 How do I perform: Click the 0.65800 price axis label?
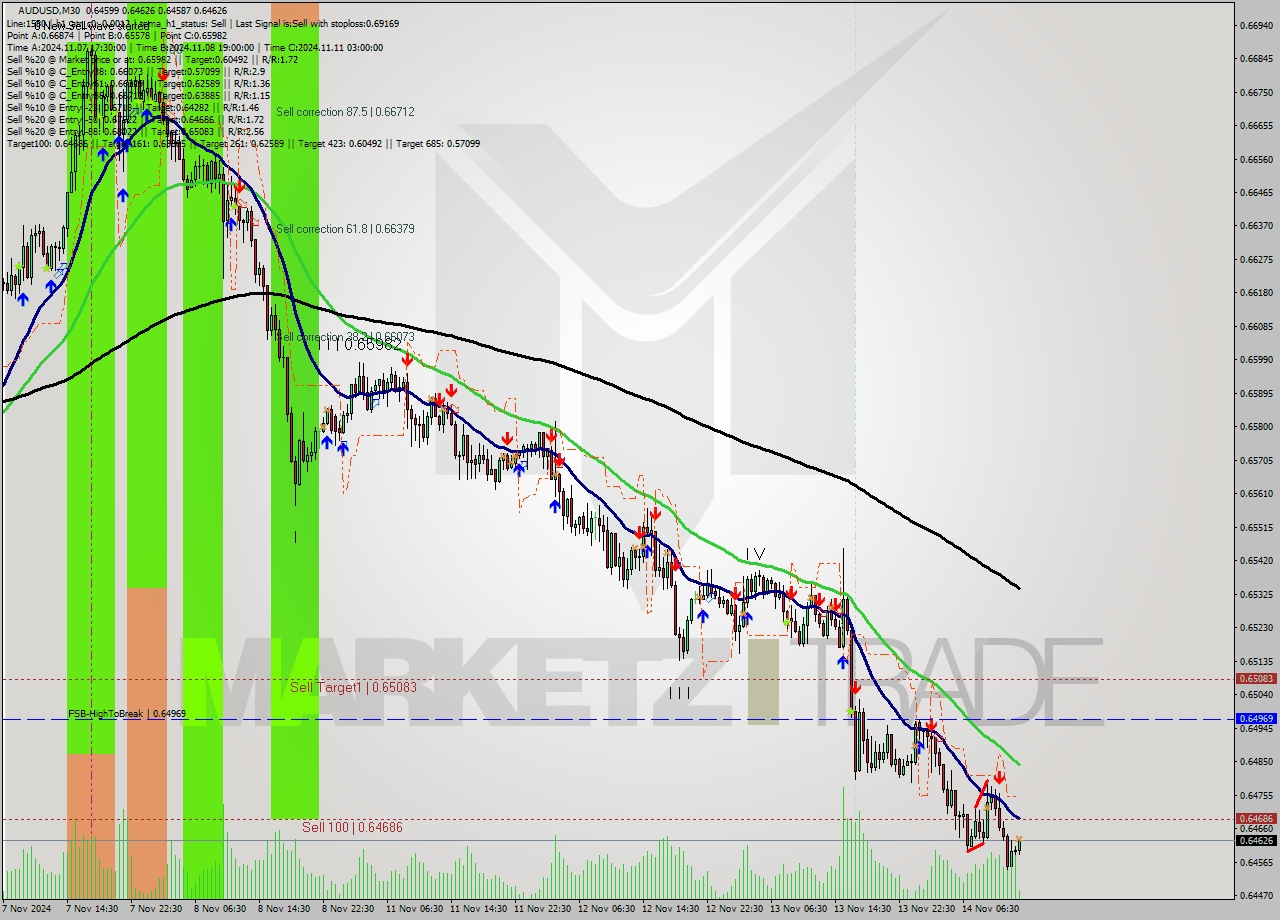click(x=1256, y=427)
